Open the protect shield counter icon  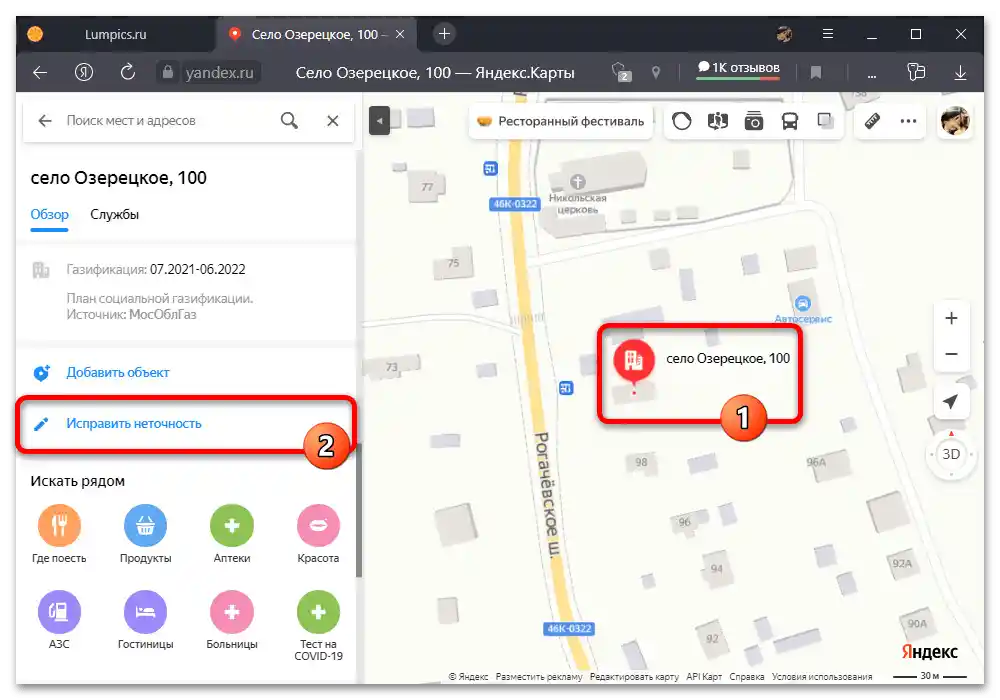(x=621, y=72)
